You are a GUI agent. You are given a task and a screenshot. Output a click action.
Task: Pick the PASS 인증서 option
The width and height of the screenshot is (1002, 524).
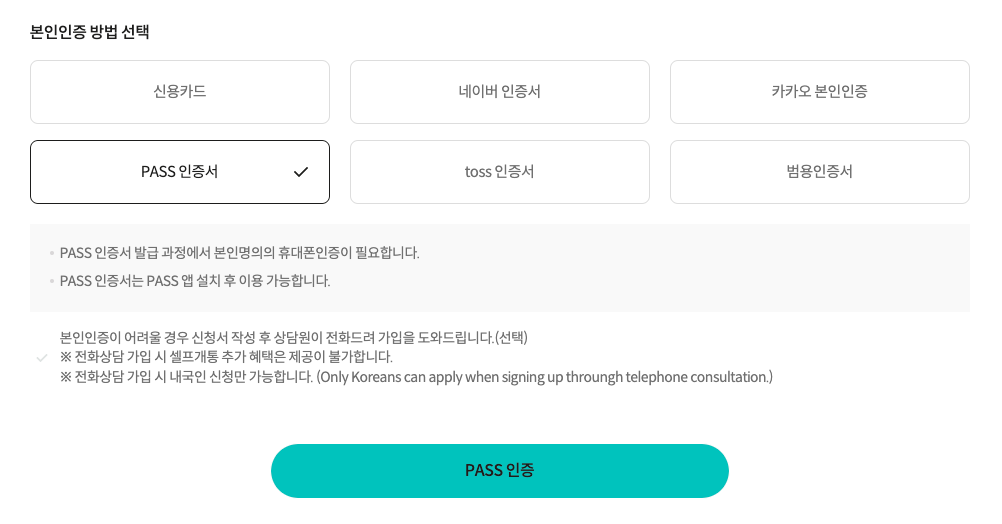pos(180,172)
